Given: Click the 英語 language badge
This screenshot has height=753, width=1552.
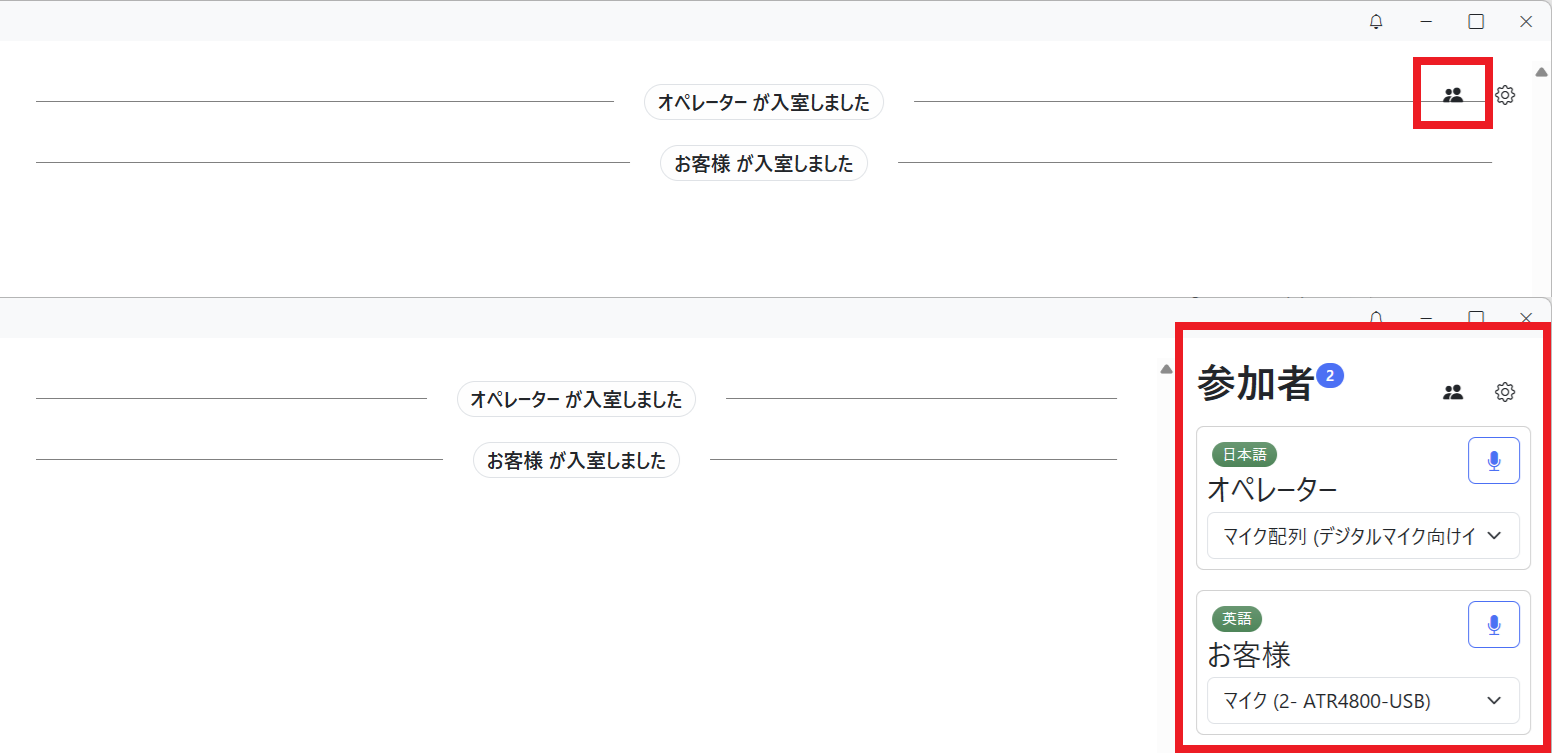Looking at the screenshot, I should 1237,619.
